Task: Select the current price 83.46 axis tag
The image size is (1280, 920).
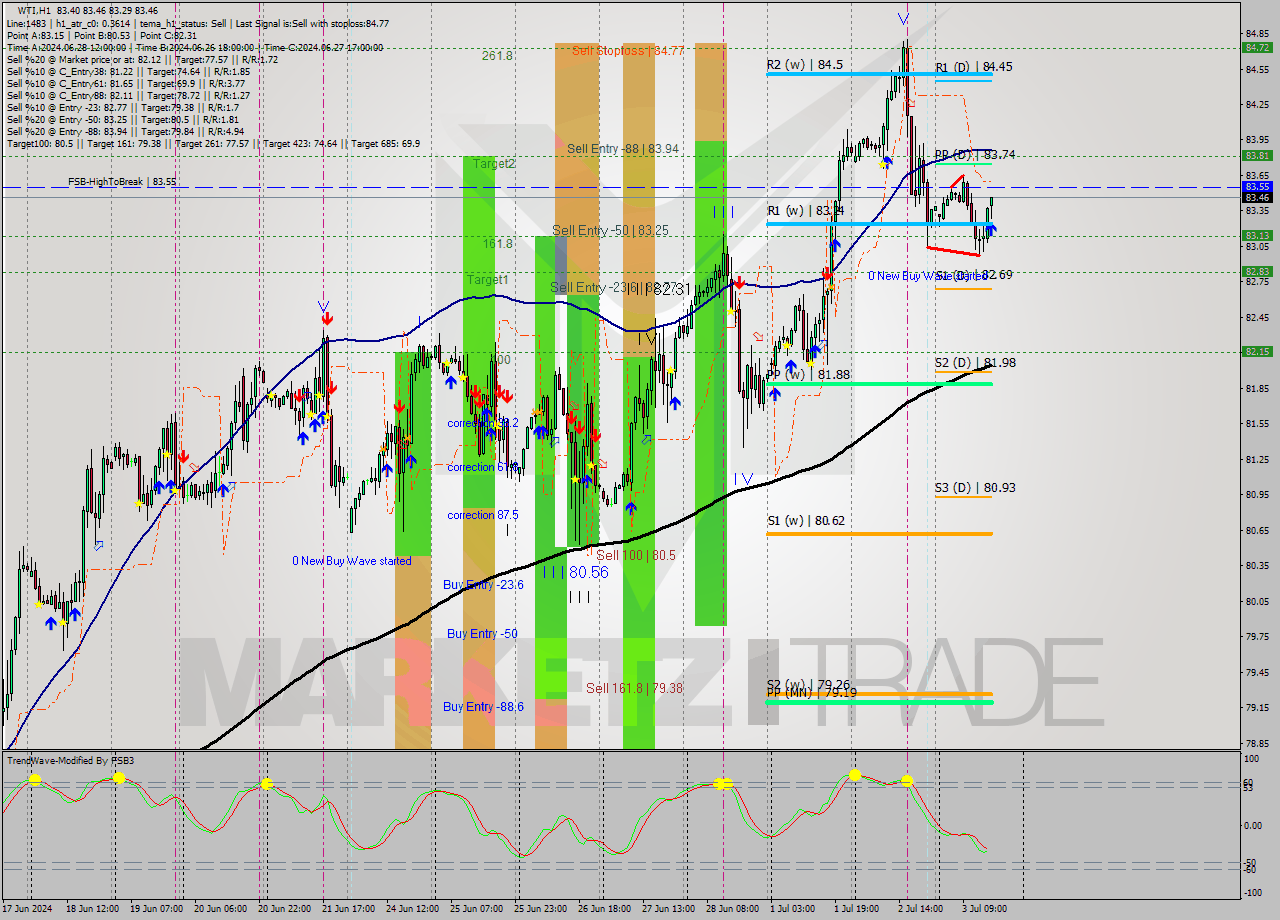Action: coord(1257,198)
